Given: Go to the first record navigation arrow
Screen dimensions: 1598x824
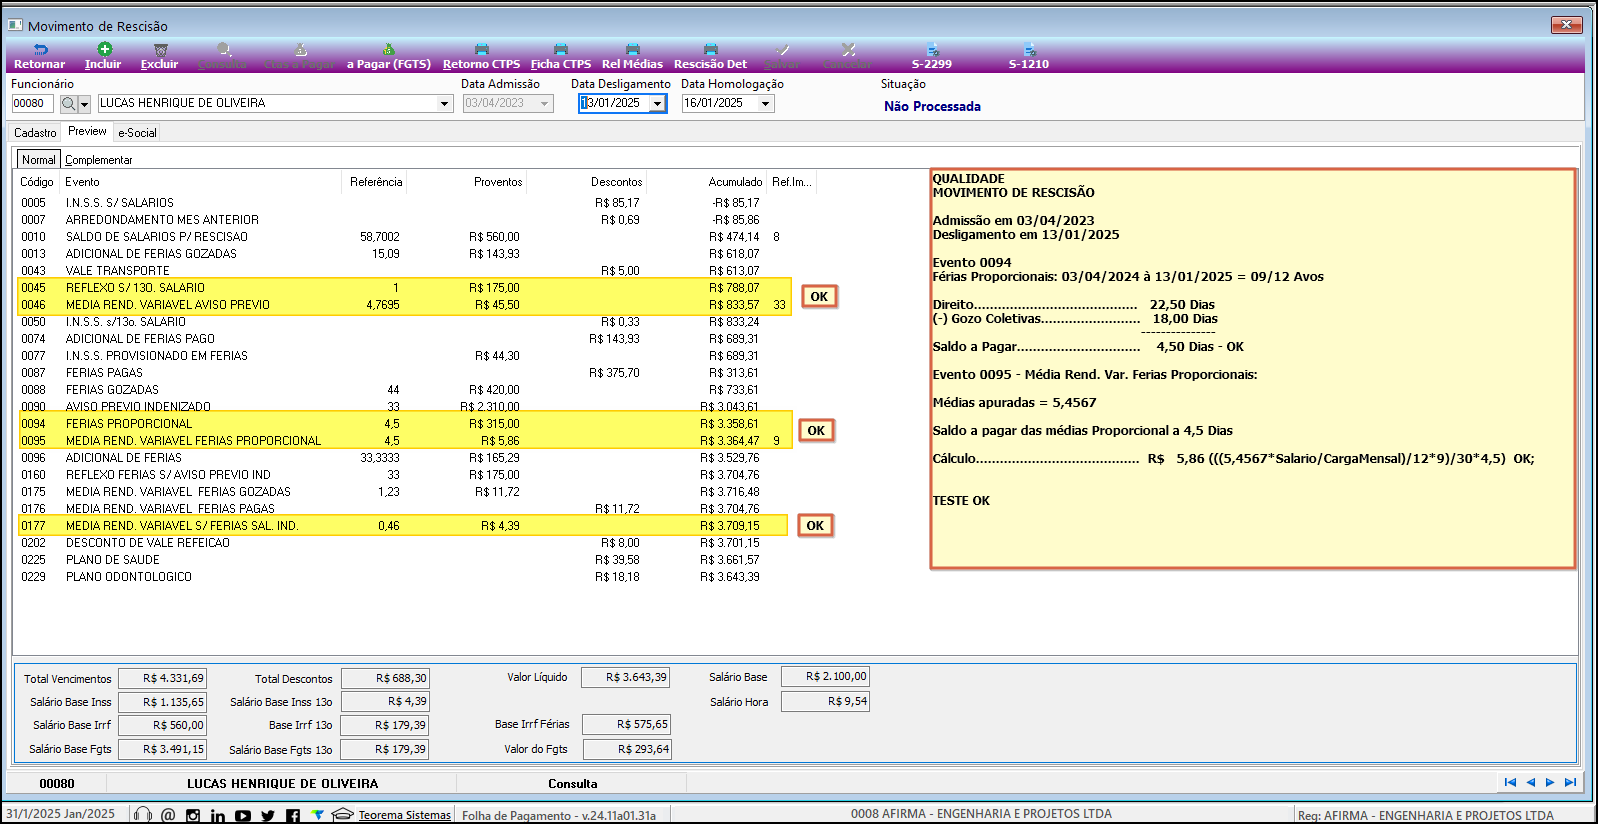Looking at the screenshot, I should 1510,782.
